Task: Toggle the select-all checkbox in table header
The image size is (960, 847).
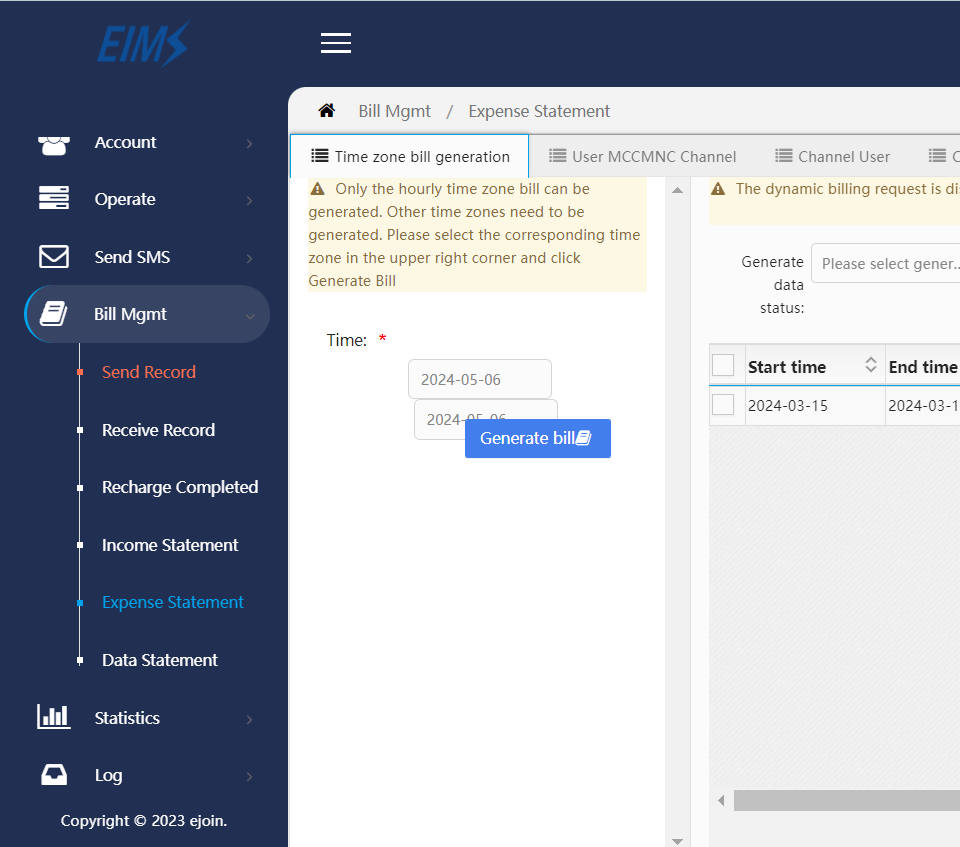Action: click(x=723, y=366)
